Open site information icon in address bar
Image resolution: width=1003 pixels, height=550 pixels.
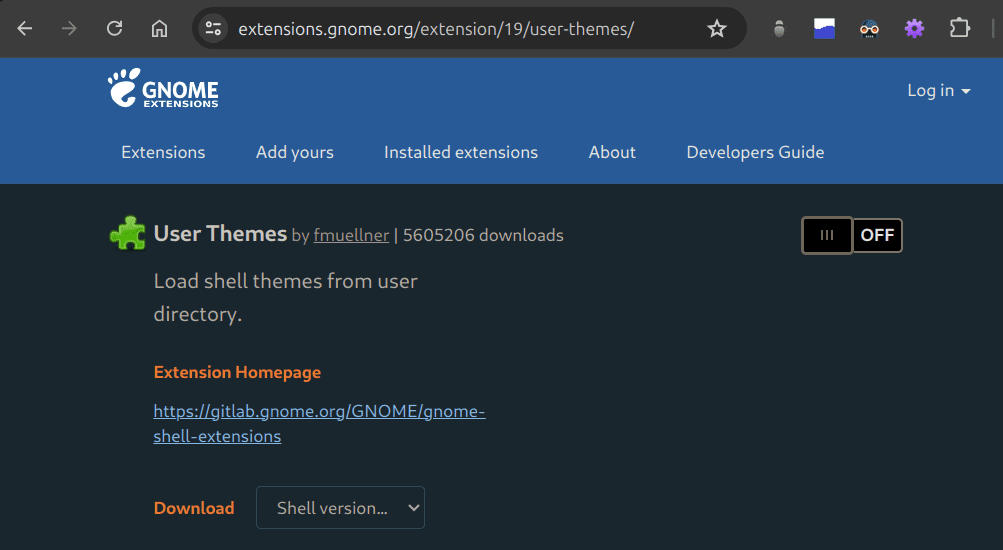tap(213, 29)
